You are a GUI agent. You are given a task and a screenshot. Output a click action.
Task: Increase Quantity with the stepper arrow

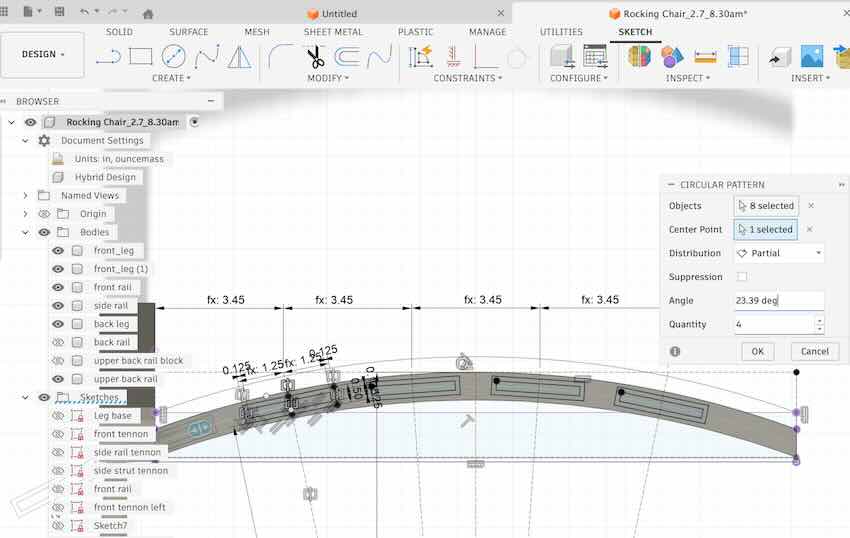(x=819, y=321)
